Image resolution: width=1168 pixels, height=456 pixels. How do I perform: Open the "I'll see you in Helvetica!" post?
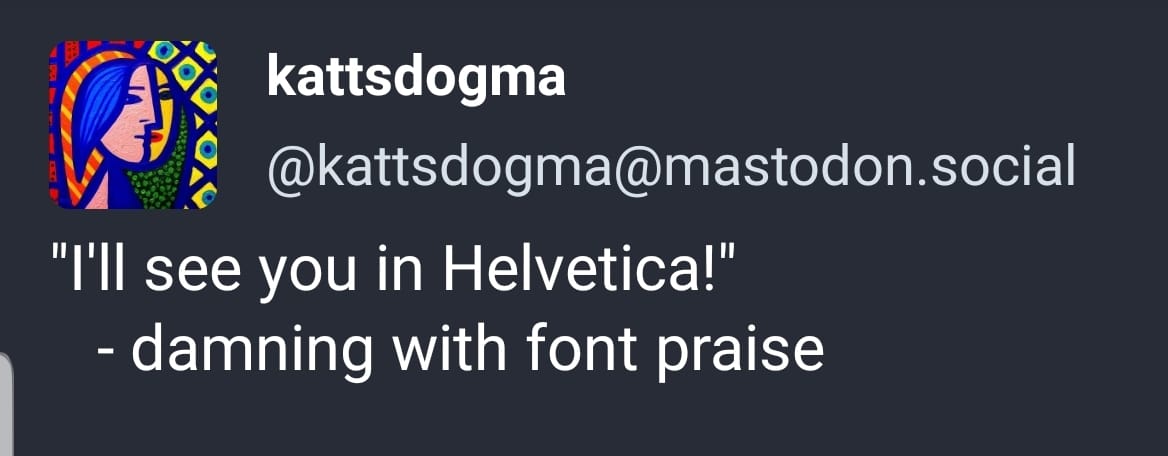[393, 272]
